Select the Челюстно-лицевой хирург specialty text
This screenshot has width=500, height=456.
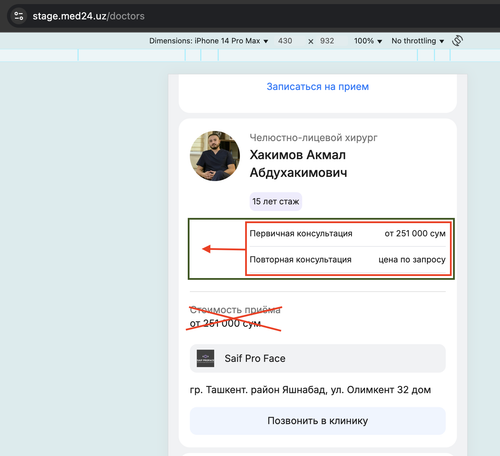[x=313, y=138]
